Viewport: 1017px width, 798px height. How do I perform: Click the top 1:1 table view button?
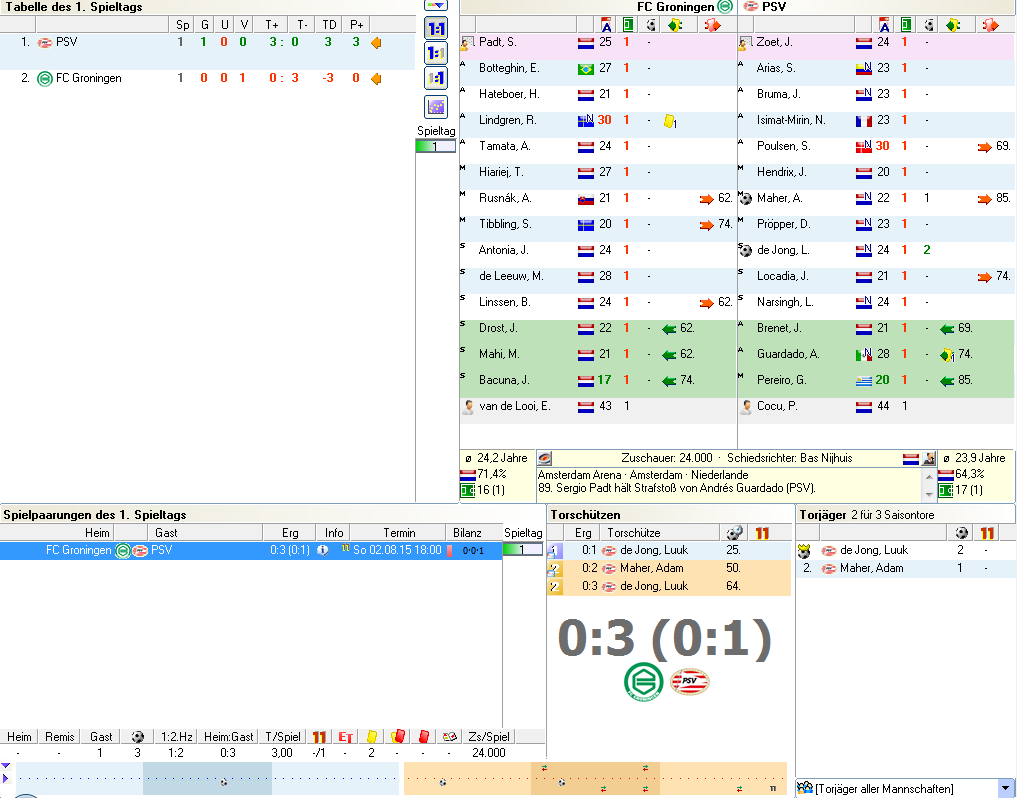(x=436, y=26)
